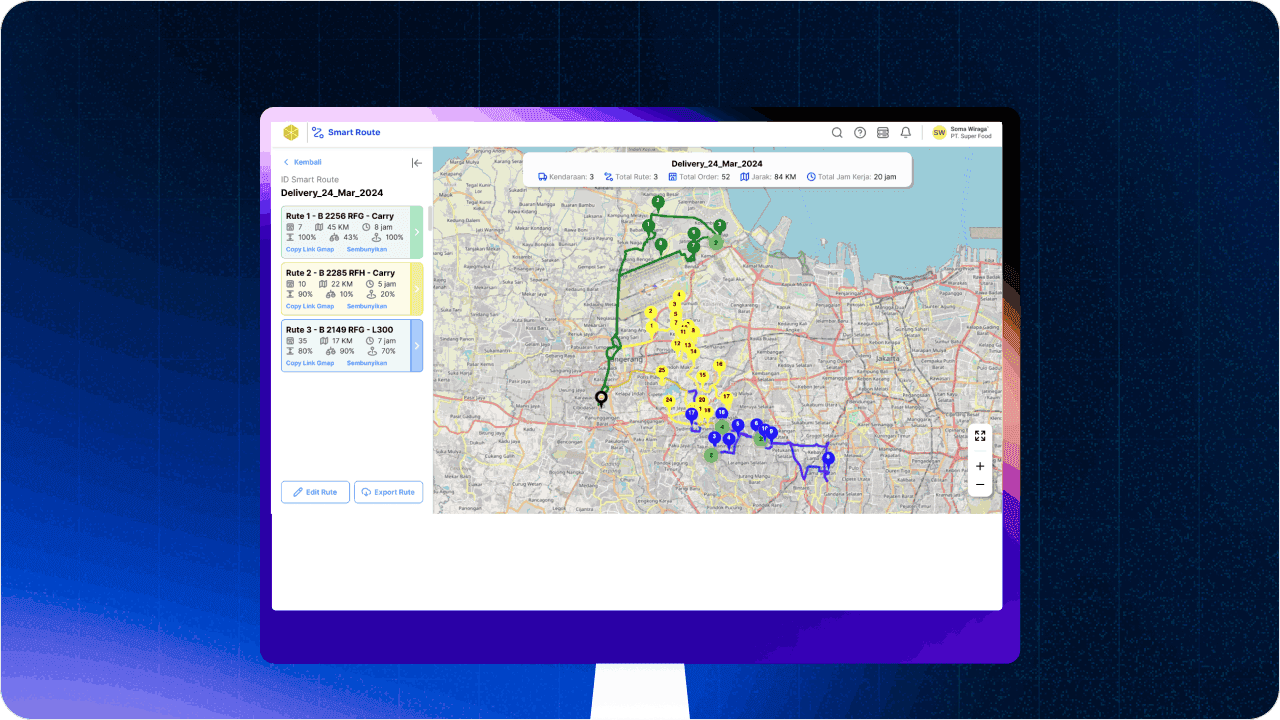Expand Rute 2 yellow chevron

pos(417,289)
